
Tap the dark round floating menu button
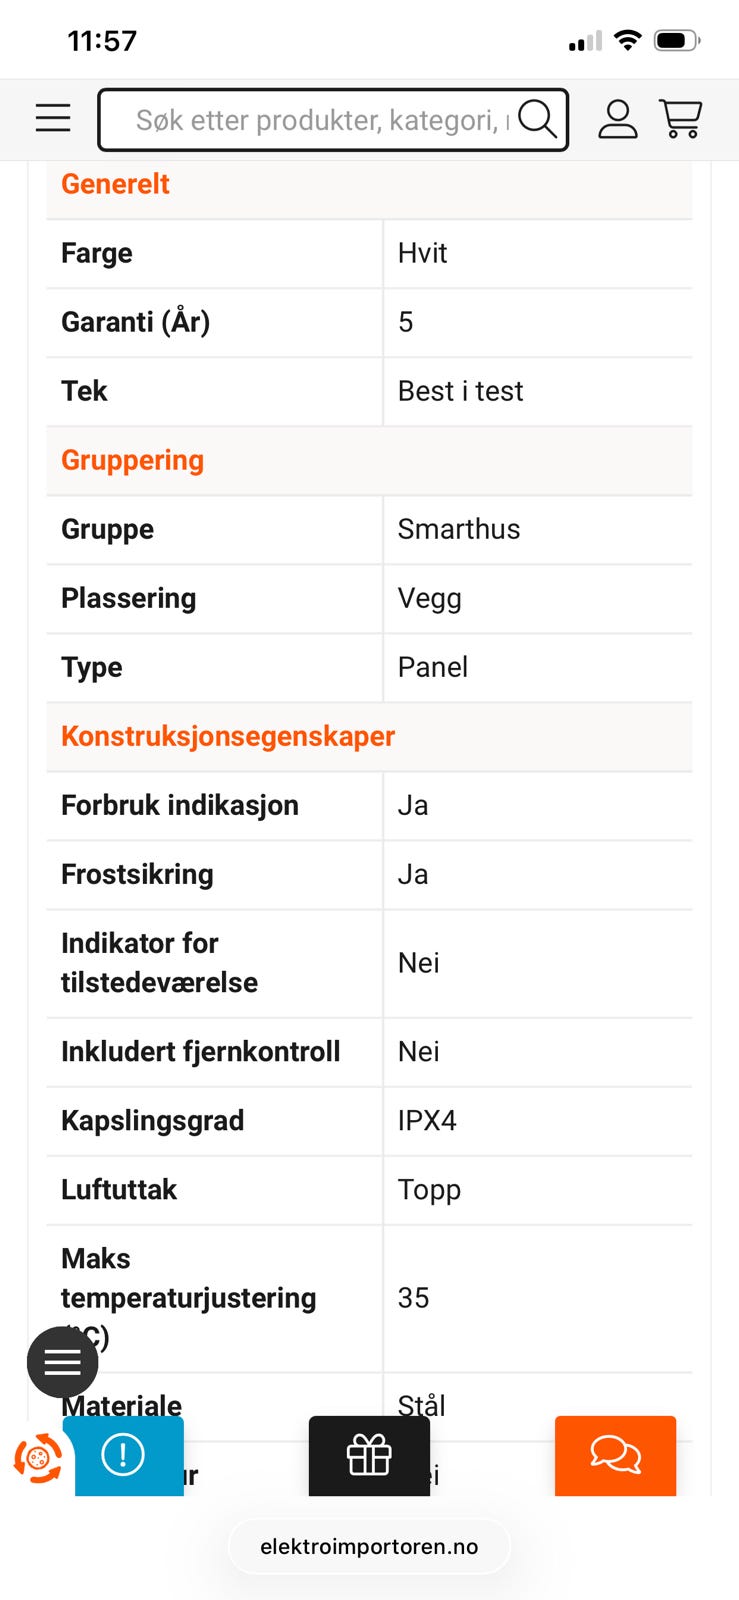tap(62, 1362)
